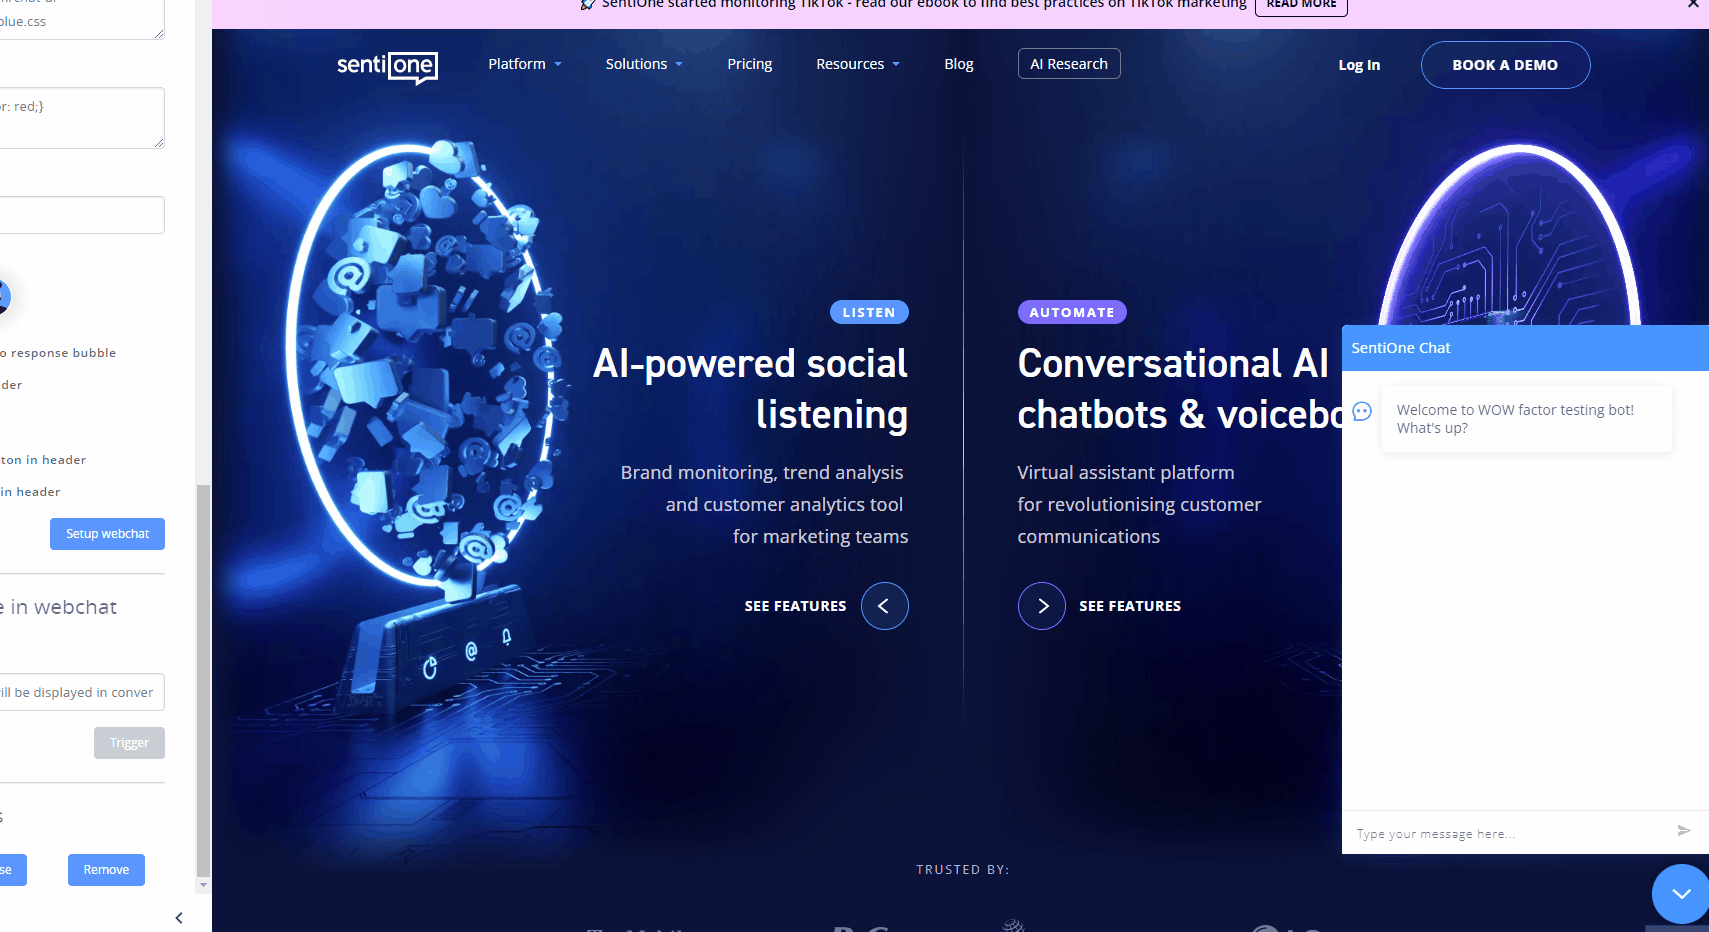Screen dimensions: 1709x932
Task: Click the left arrow circle for listening features
Action: (x=884, y=606)
